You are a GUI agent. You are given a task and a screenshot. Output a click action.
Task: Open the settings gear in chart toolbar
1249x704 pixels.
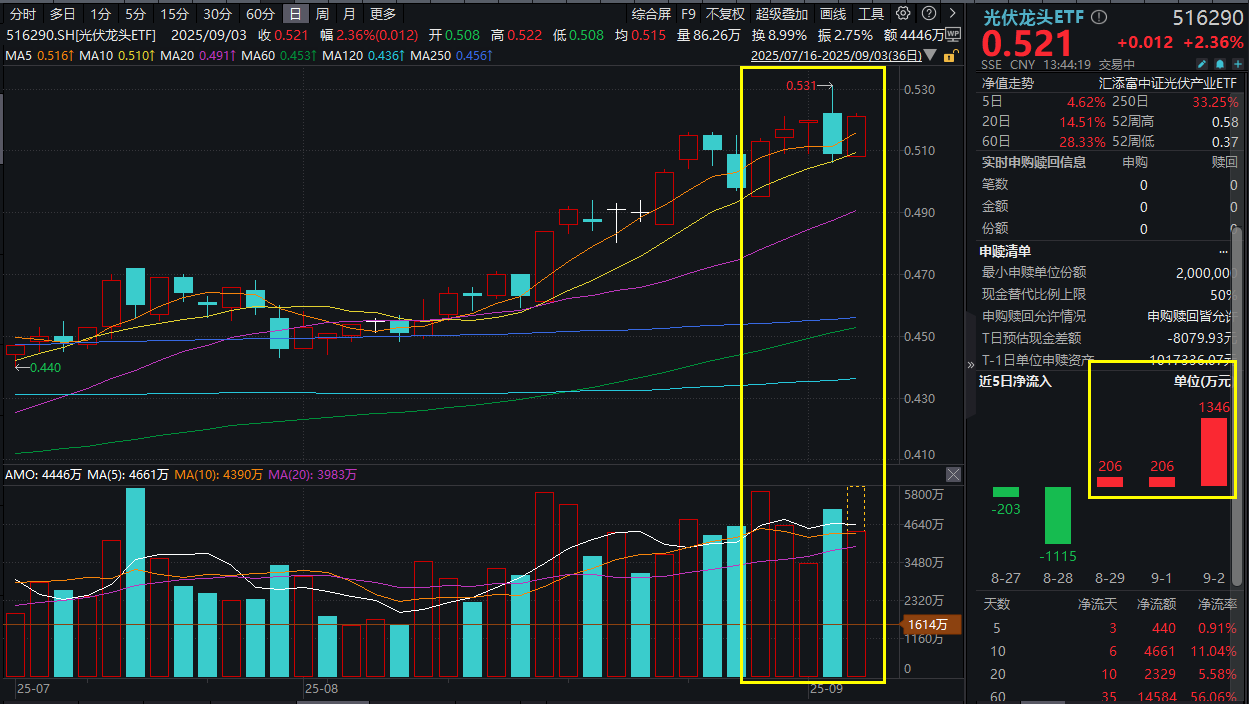[903, 14]
